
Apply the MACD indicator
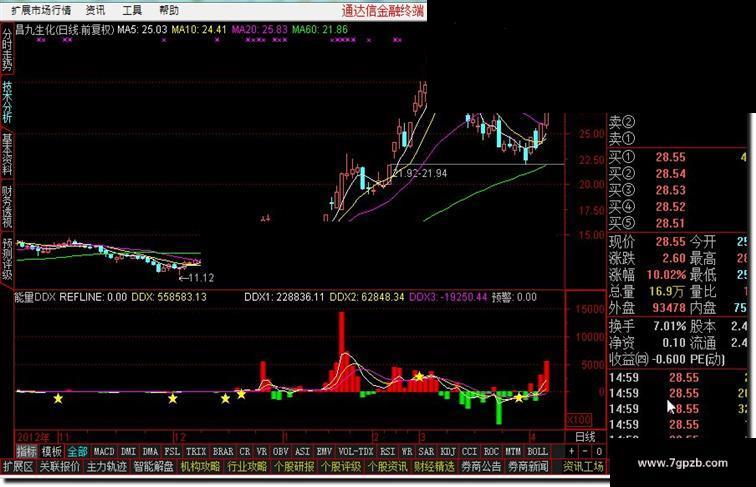pos(104,452)
